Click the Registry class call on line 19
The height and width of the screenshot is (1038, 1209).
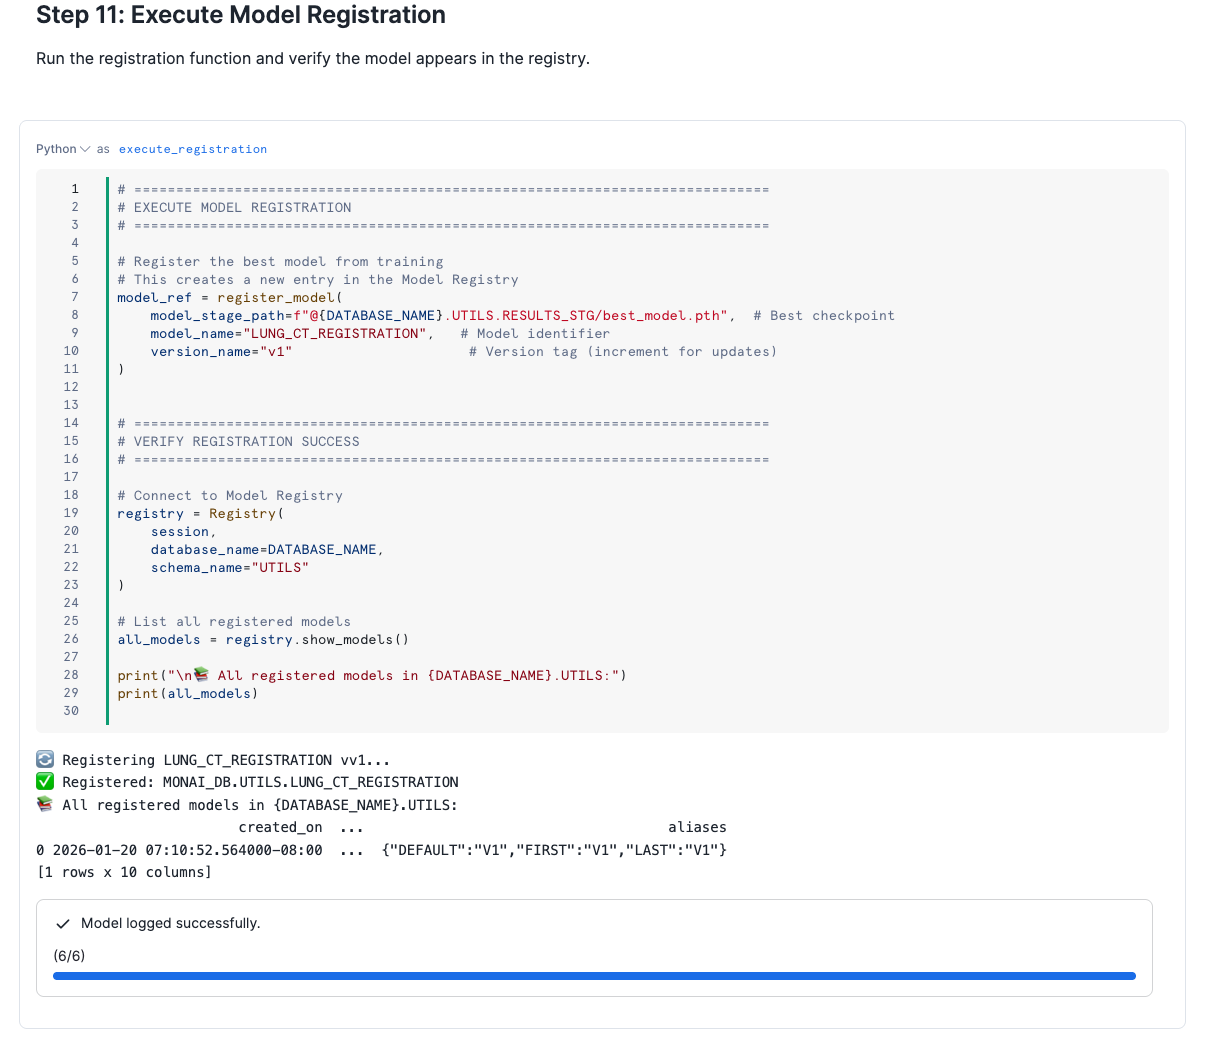pos(243,513)
